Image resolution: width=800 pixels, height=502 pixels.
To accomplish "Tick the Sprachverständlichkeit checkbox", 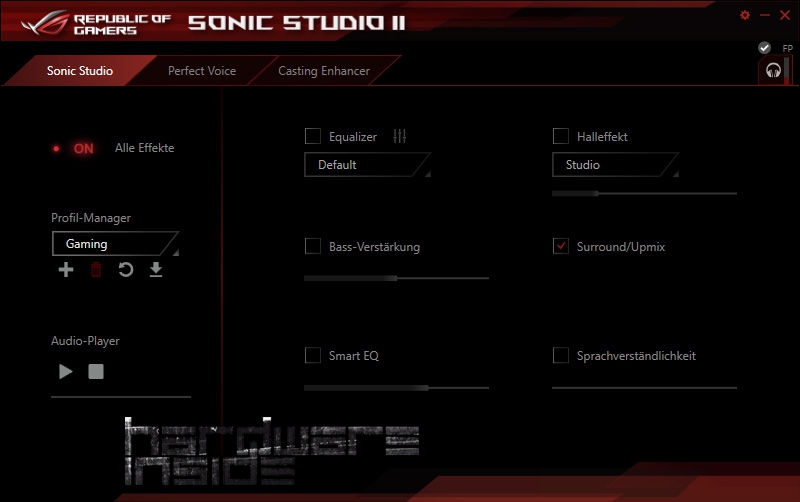I will (x=561, y=356).
